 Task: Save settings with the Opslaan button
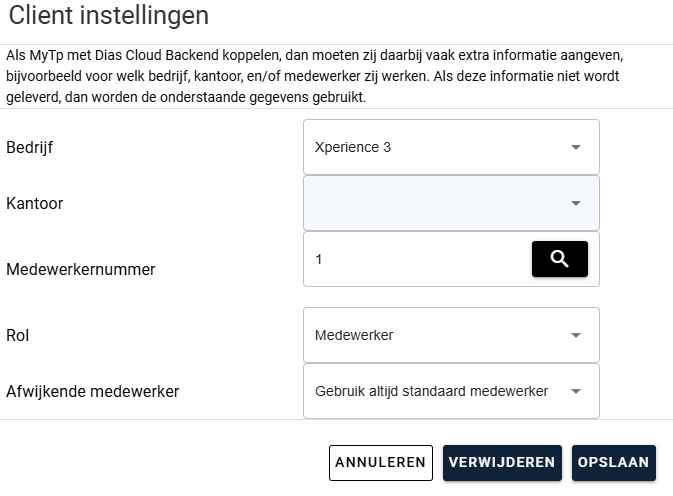pyautogui.click(x=613, y=463)
